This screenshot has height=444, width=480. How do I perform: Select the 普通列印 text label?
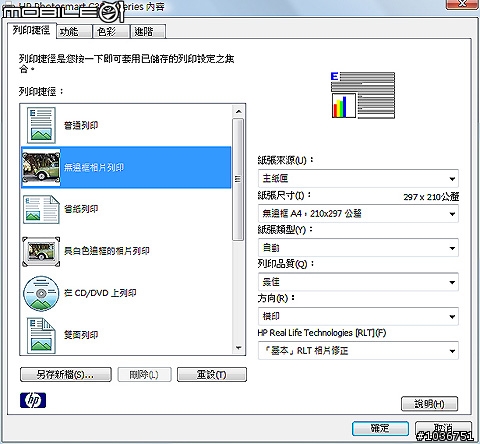pos(81,125)
